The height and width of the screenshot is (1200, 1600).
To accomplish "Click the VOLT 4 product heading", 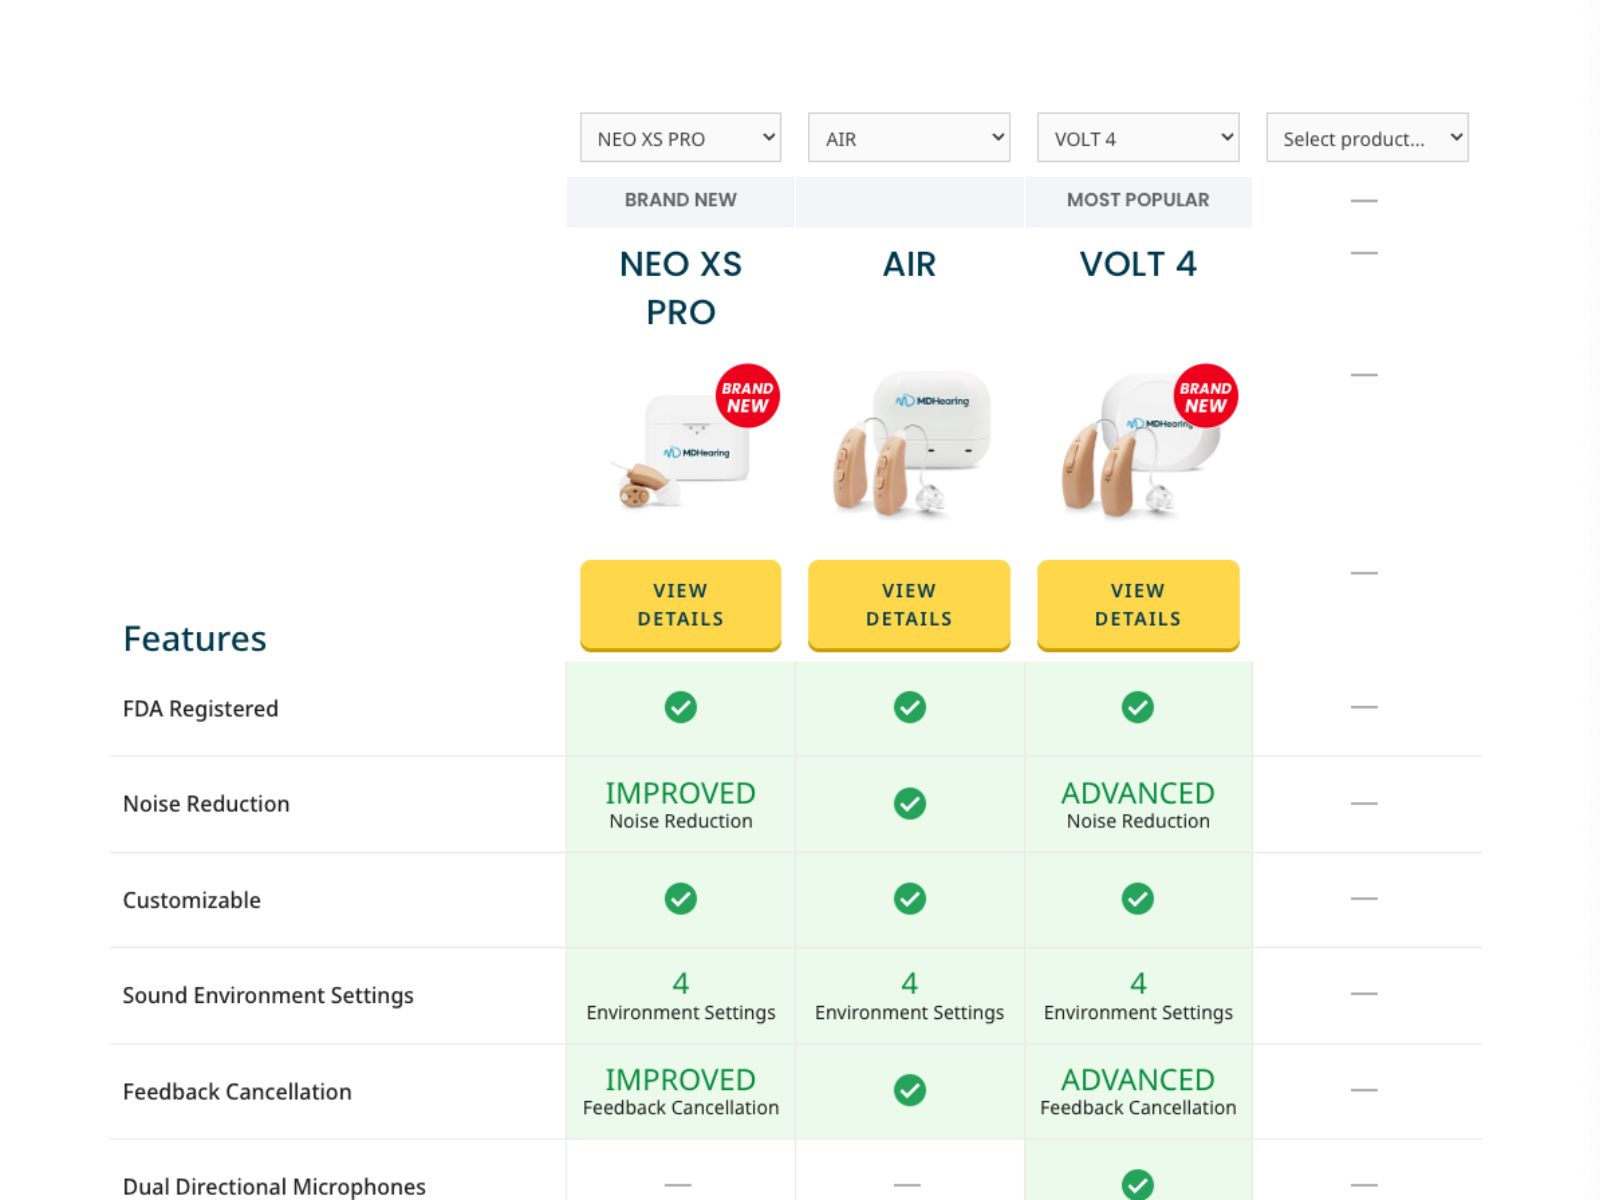I will click(1138, 264).
